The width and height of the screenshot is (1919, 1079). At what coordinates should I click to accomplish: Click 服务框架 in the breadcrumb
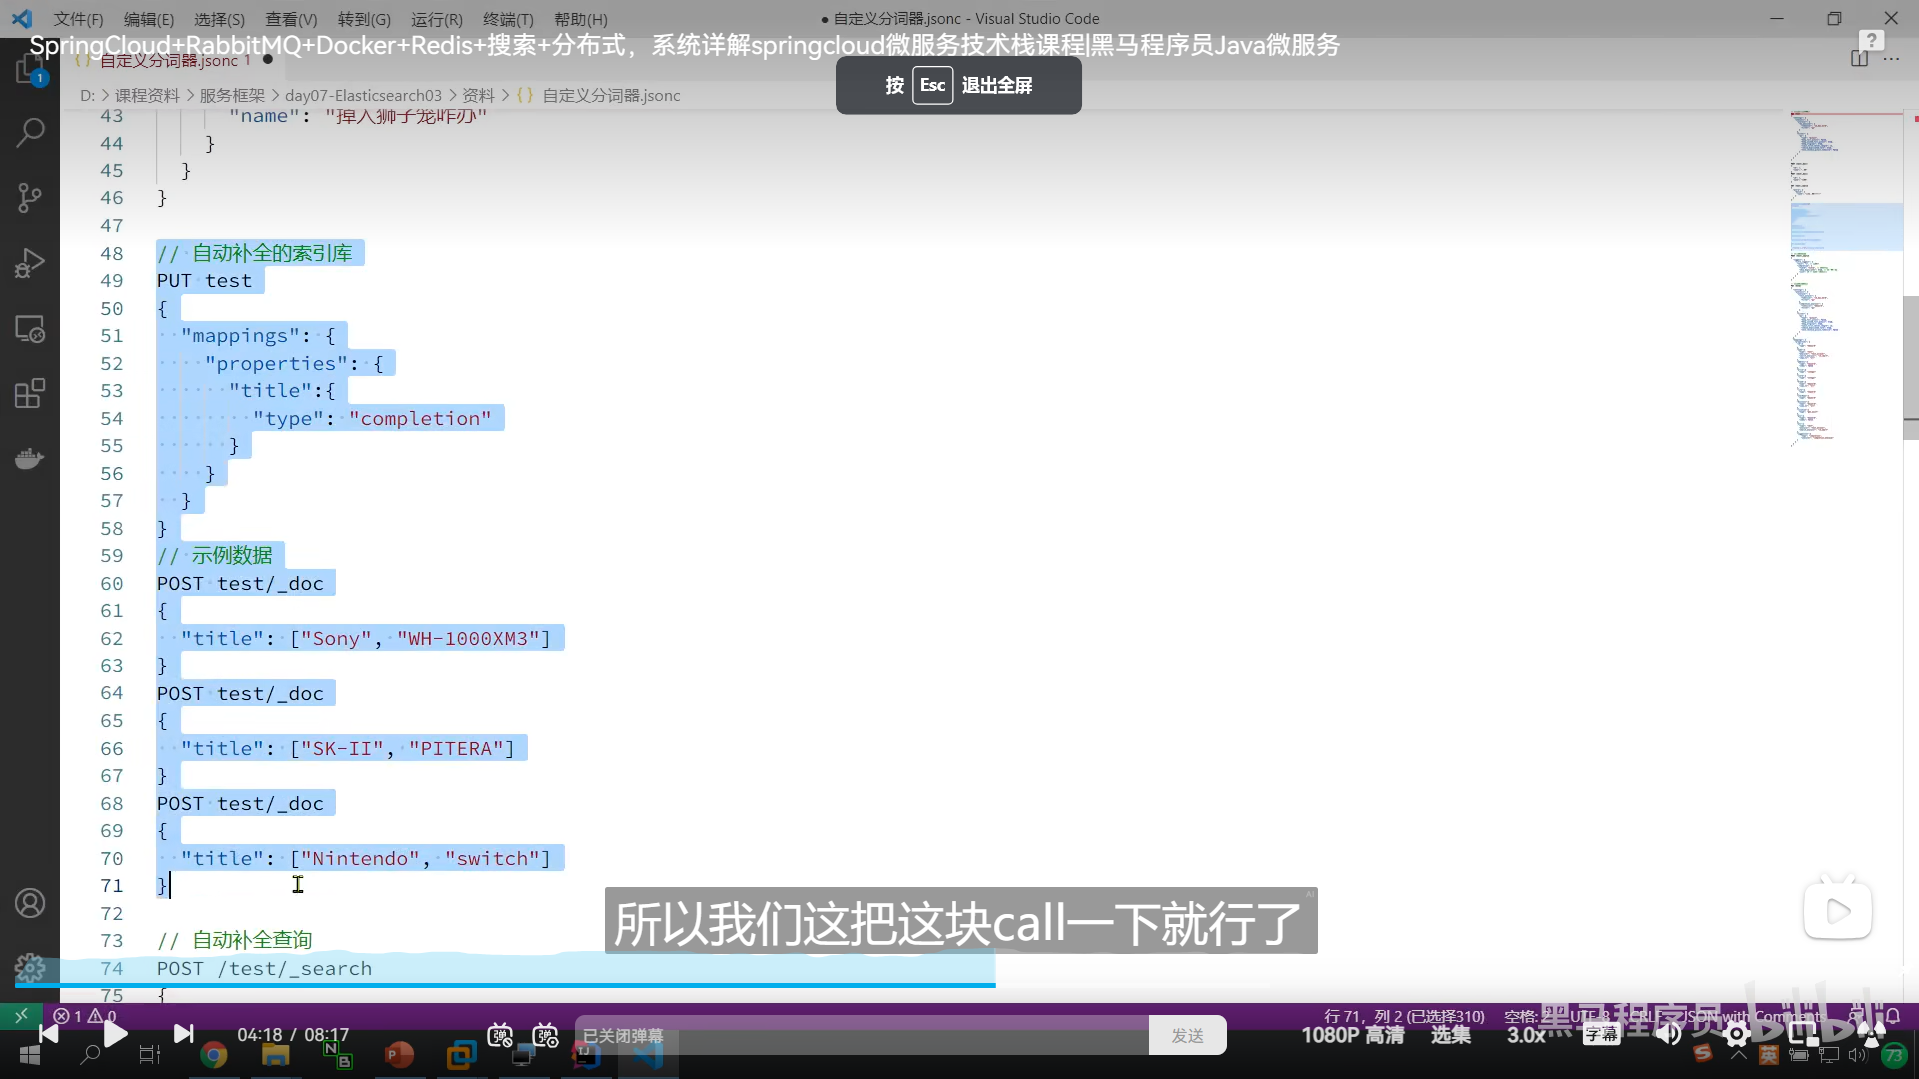click(x=232, y=95)
